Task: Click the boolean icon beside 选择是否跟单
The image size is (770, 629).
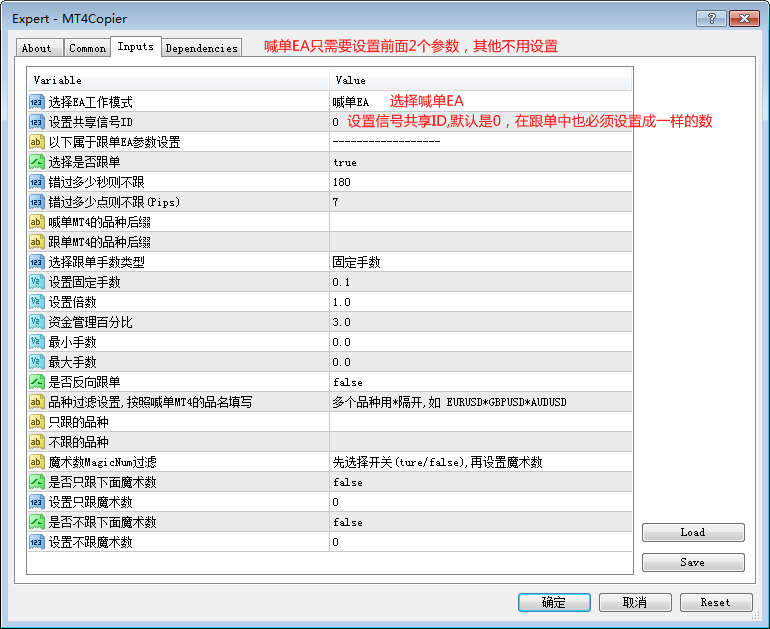Action: (x=37, y=162)
